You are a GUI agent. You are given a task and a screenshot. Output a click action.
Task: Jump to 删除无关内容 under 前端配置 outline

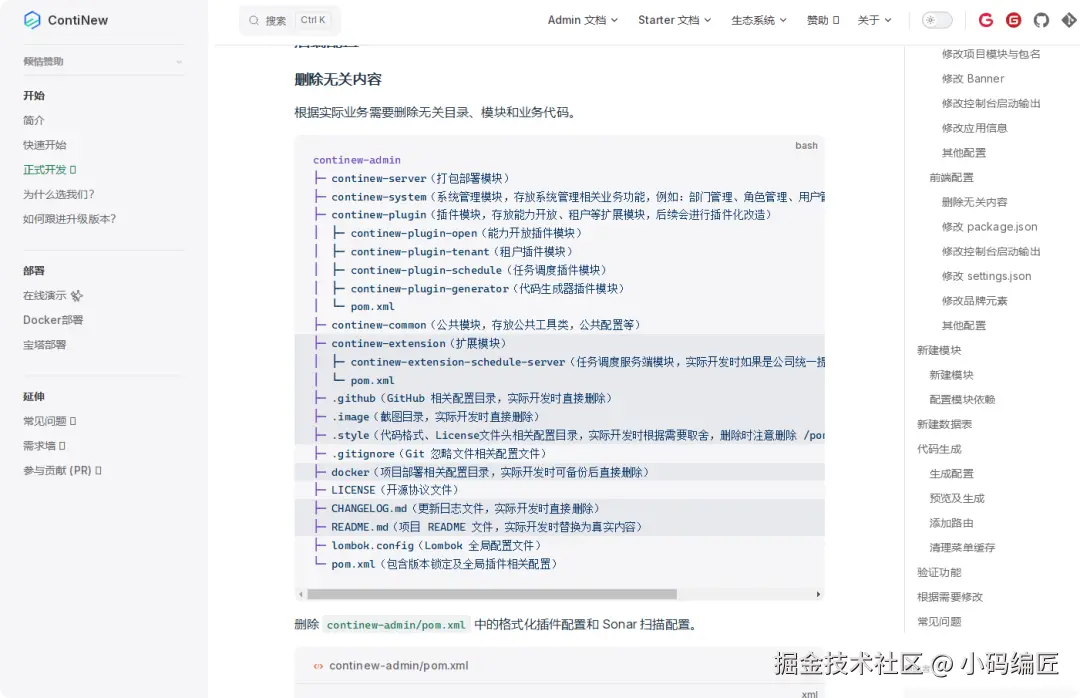[x=975, y=202]
